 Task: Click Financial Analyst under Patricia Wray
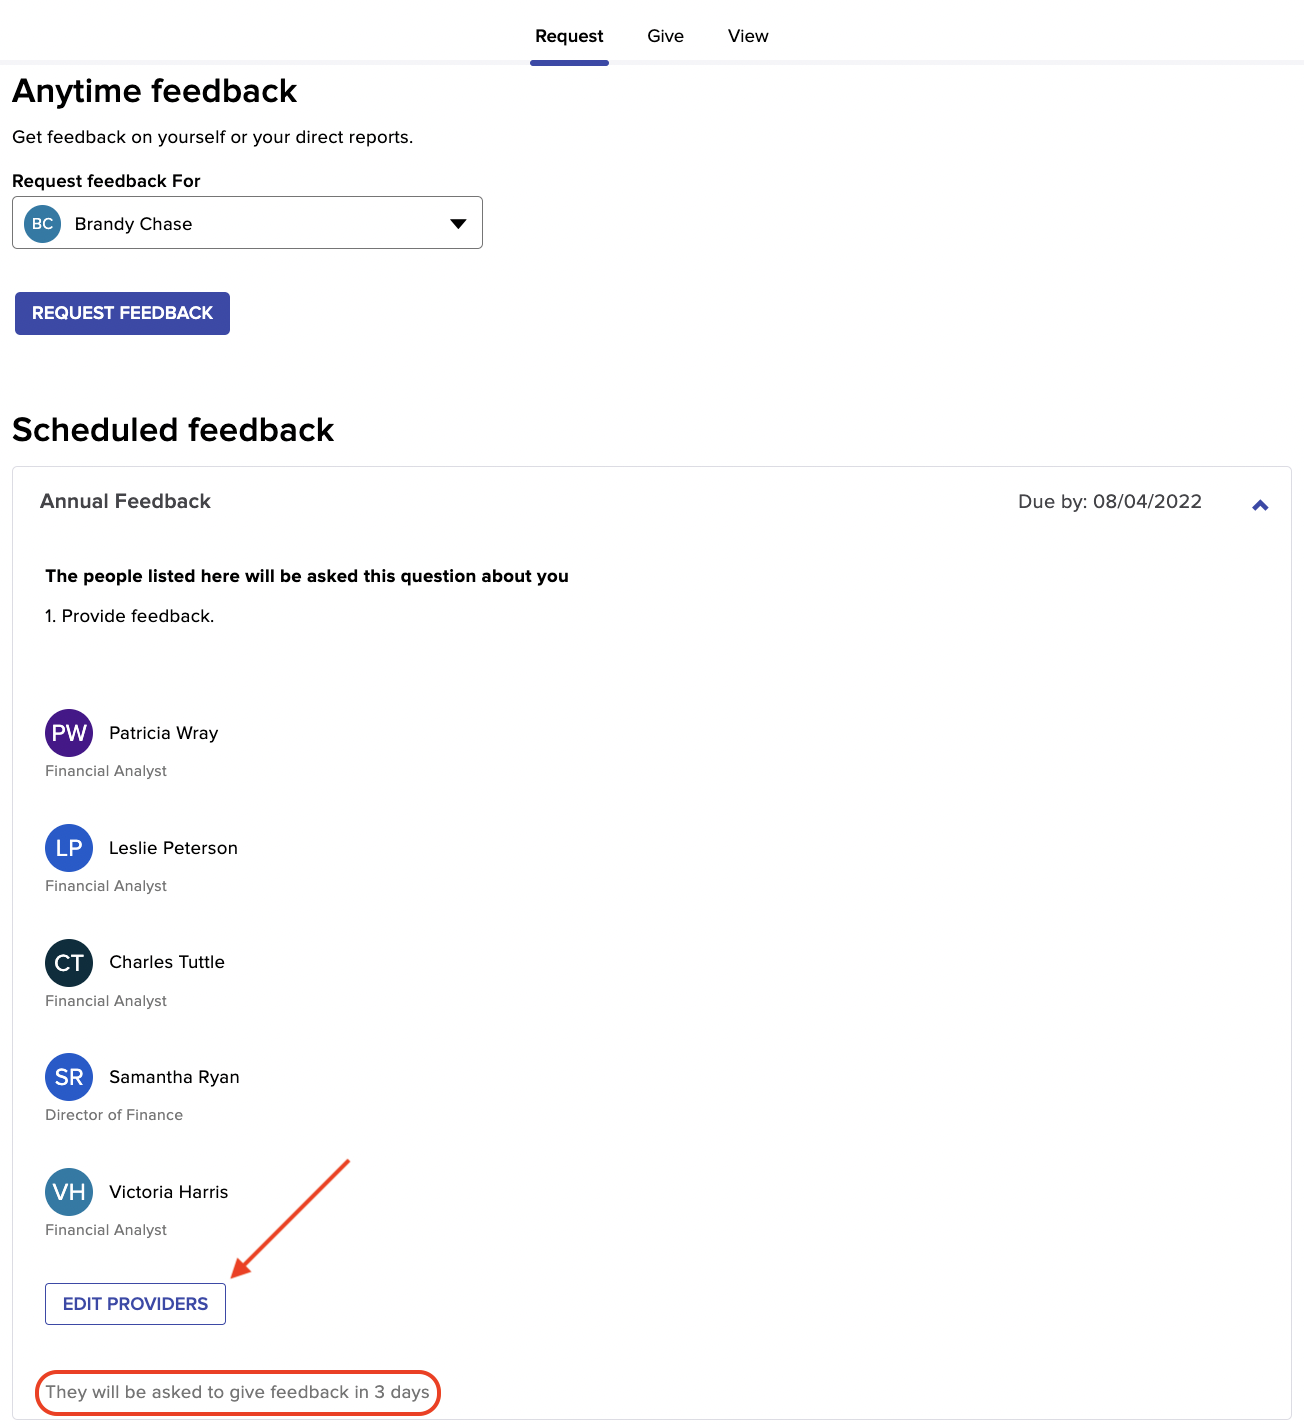click(106, 771)
